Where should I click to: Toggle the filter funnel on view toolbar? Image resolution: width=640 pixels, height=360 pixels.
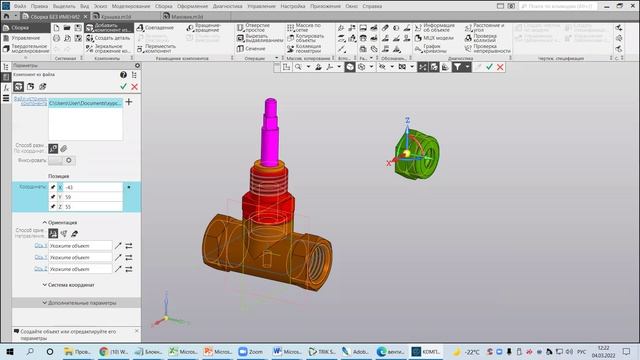(458, 67)
